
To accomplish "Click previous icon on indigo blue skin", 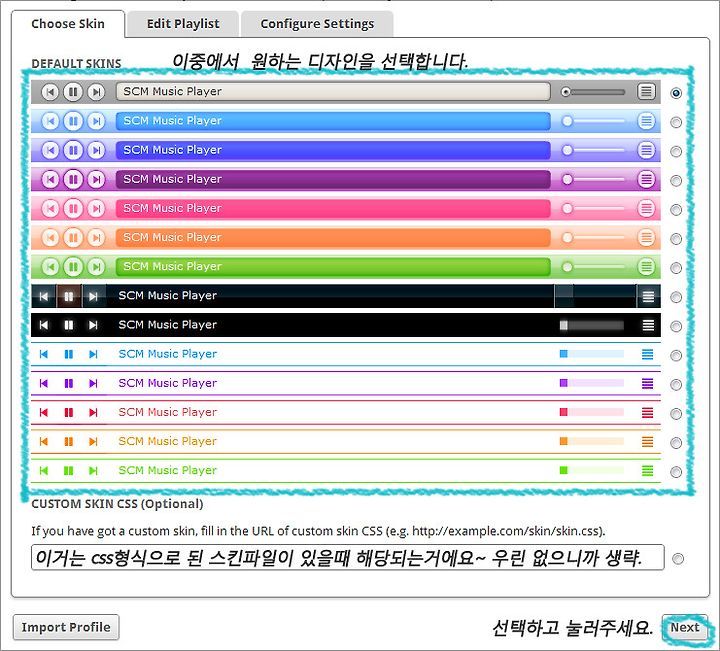I will click(50, 151).
